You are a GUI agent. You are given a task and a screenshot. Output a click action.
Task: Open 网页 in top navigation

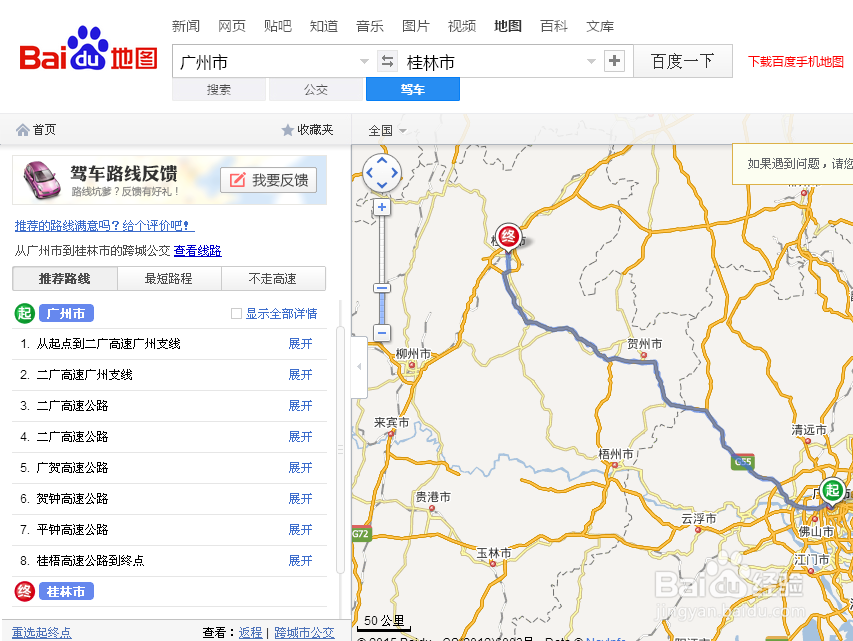click(232, 26)
